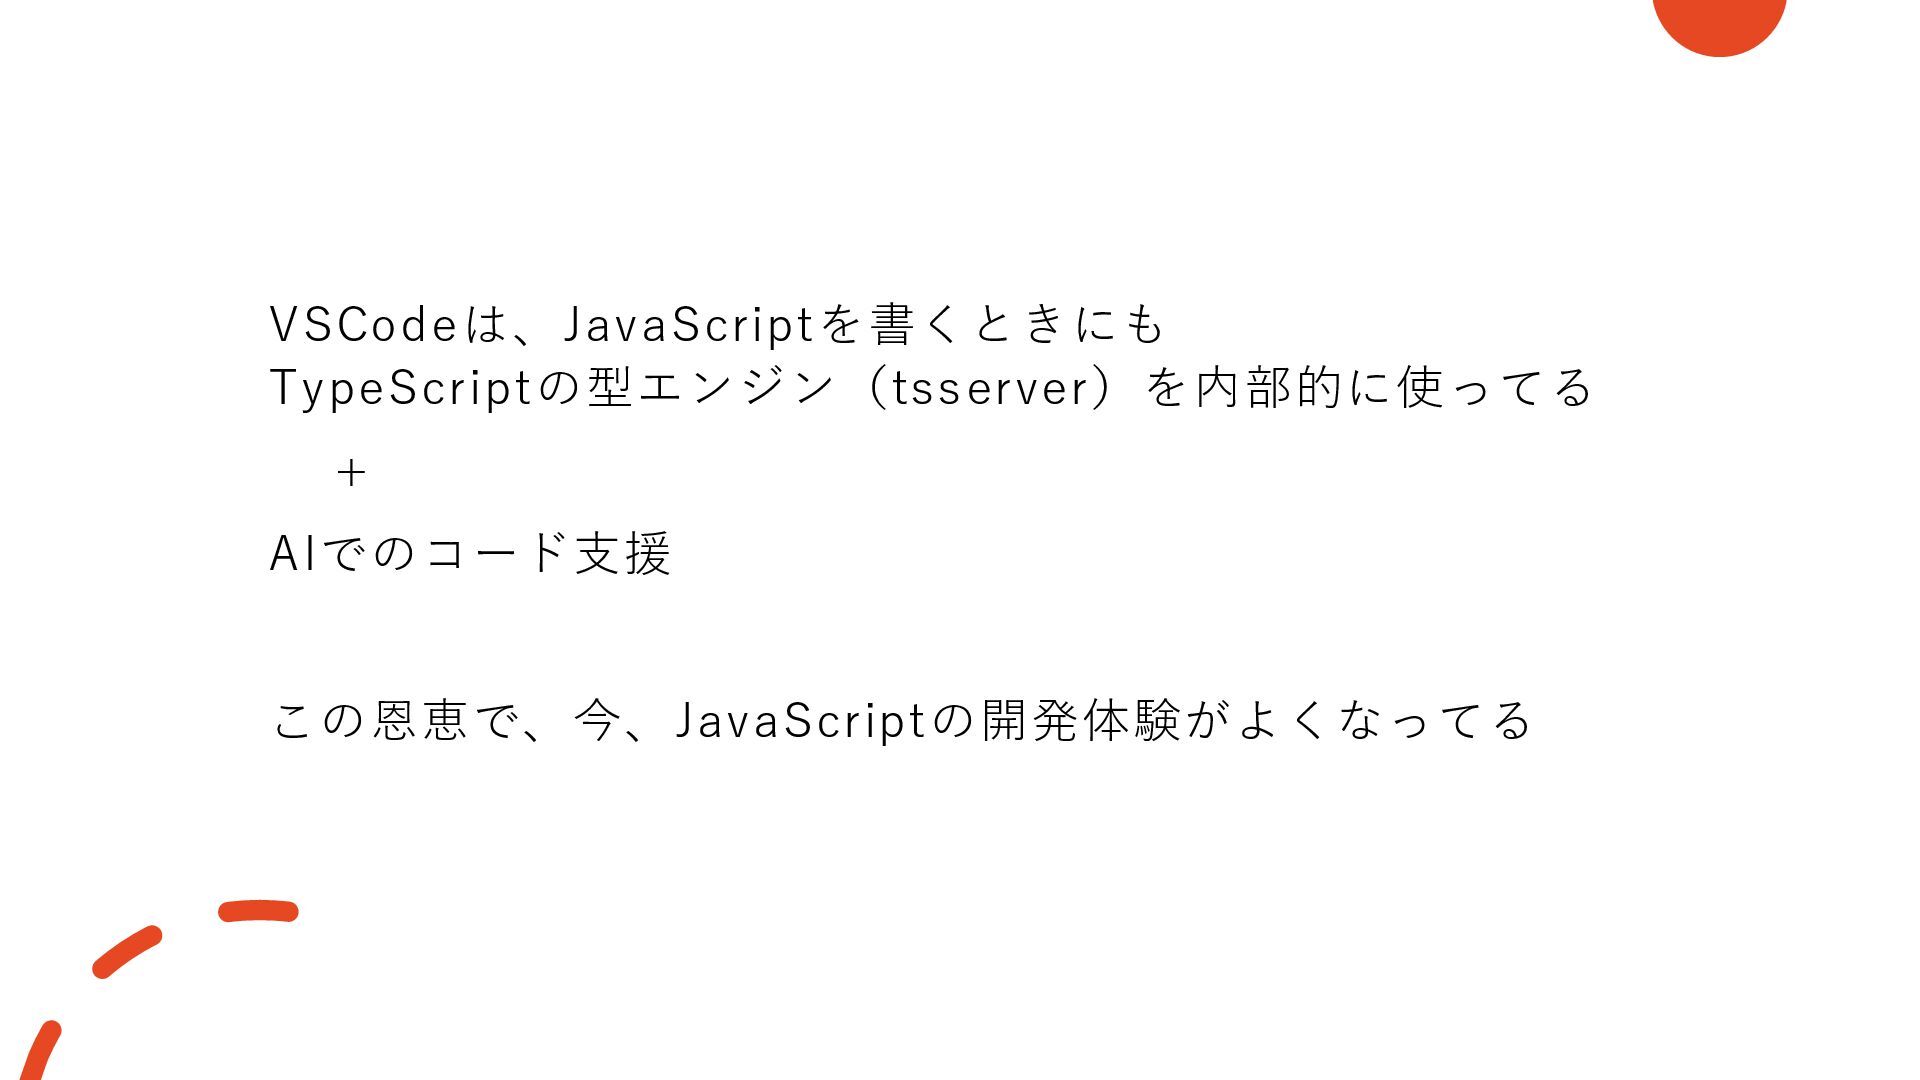Screen dimensions: 1920x1080
Task: Click the word 今 in last line
Action: tap(597, 720)
